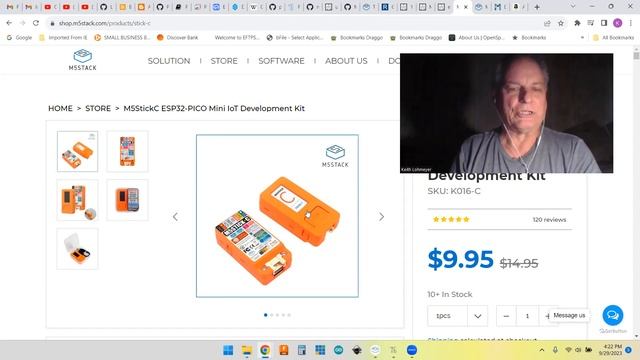Open the Calculator app from taskbar
The image size is (640, 360).
click(x=302, y=350)
